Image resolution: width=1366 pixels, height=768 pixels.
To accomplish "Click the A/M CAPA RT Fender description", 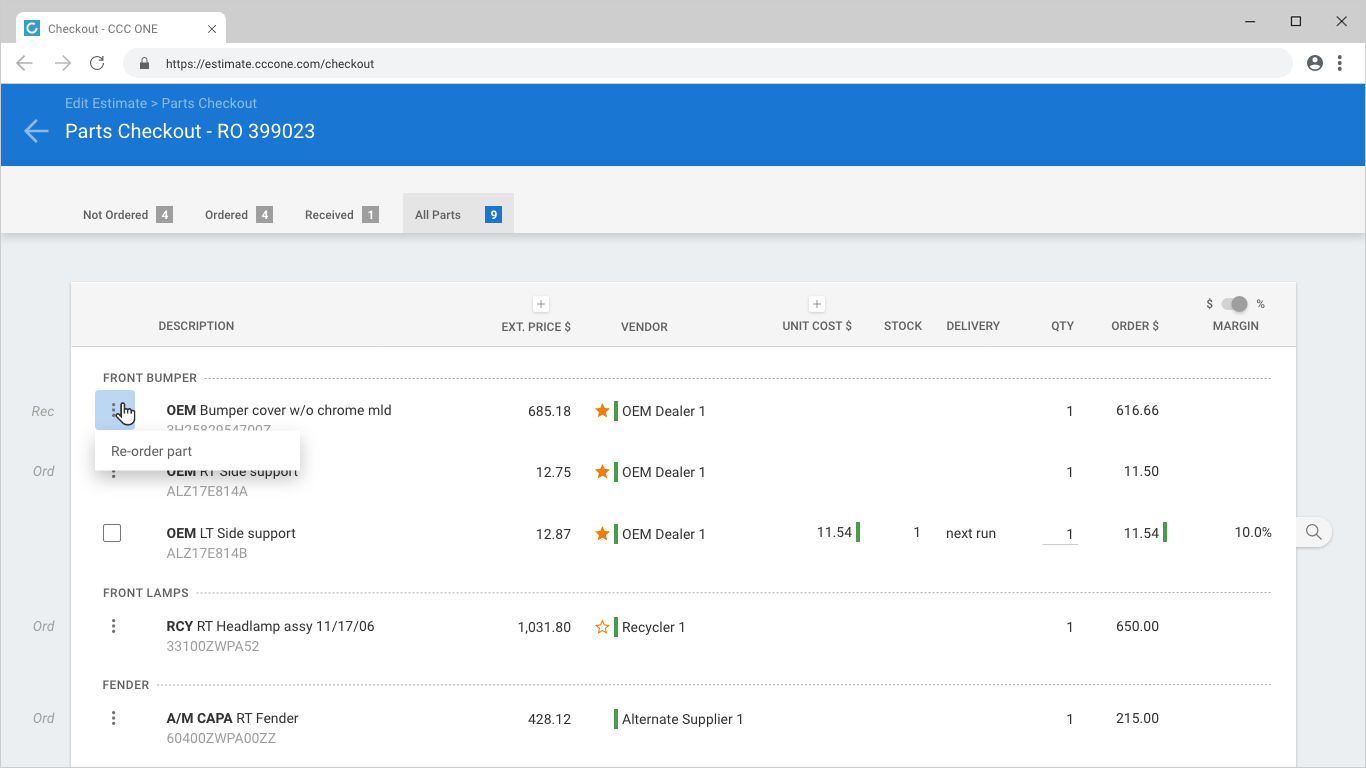I will pyautogui.click(x=232, y=718).
